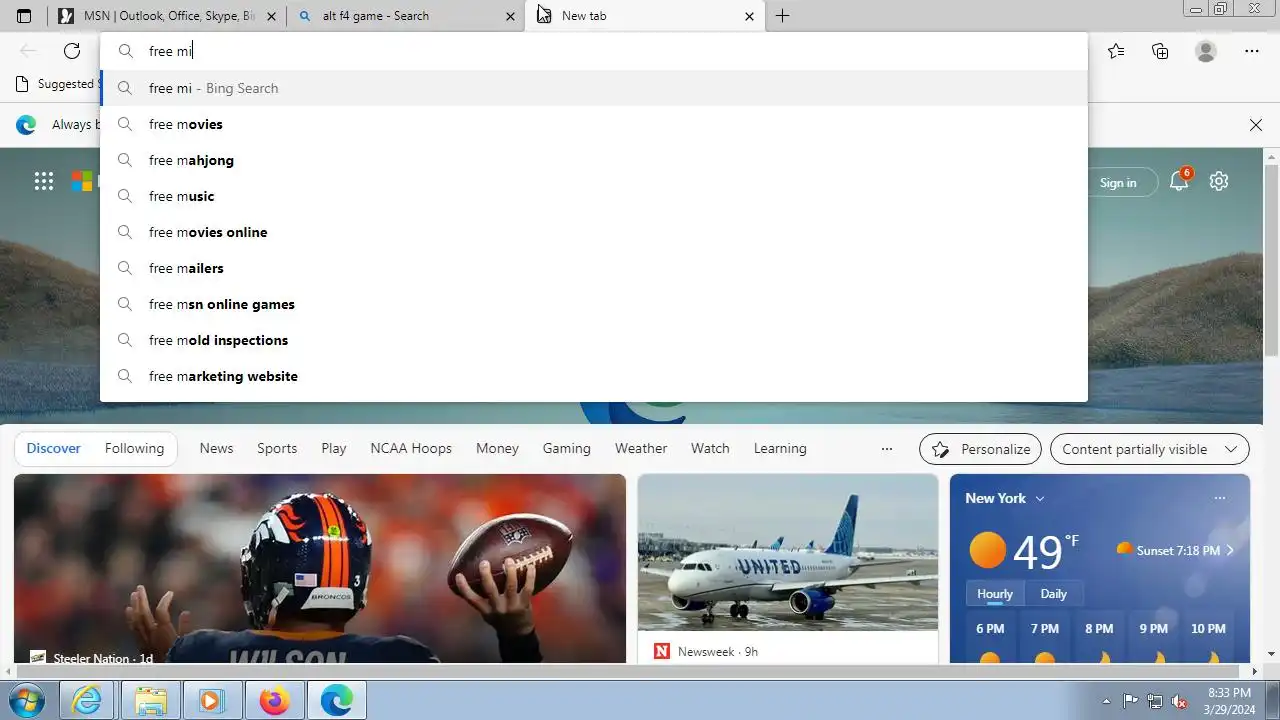Open the Content partially visible dropdown
Viewport: 1280px width, 720px height.
pyautogui.click(x=1150, y=450)
